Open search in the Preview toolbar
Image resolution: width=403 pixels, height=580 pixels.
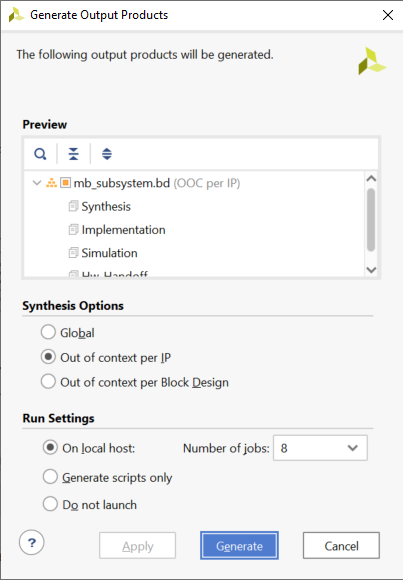tap(40, 154)
